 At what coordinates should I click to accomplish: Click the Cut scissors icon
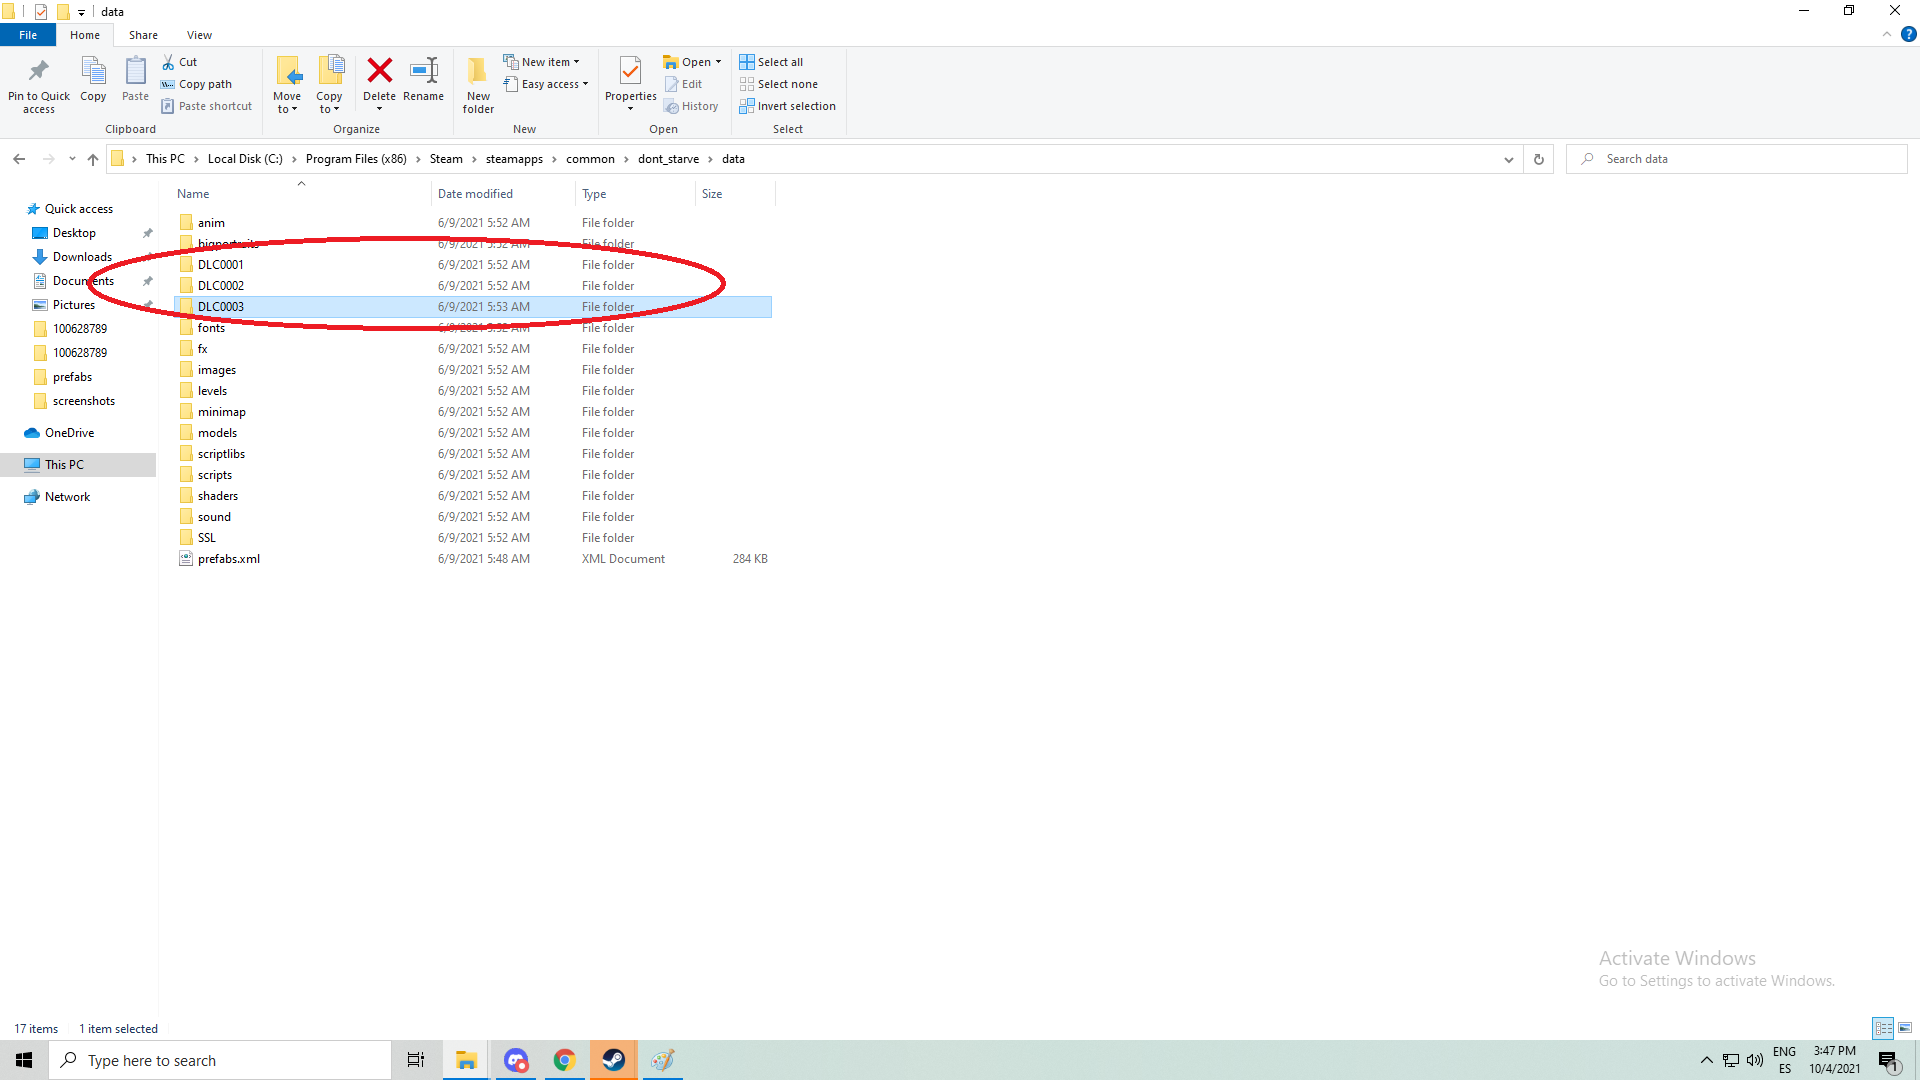click(x=168, y=62)
